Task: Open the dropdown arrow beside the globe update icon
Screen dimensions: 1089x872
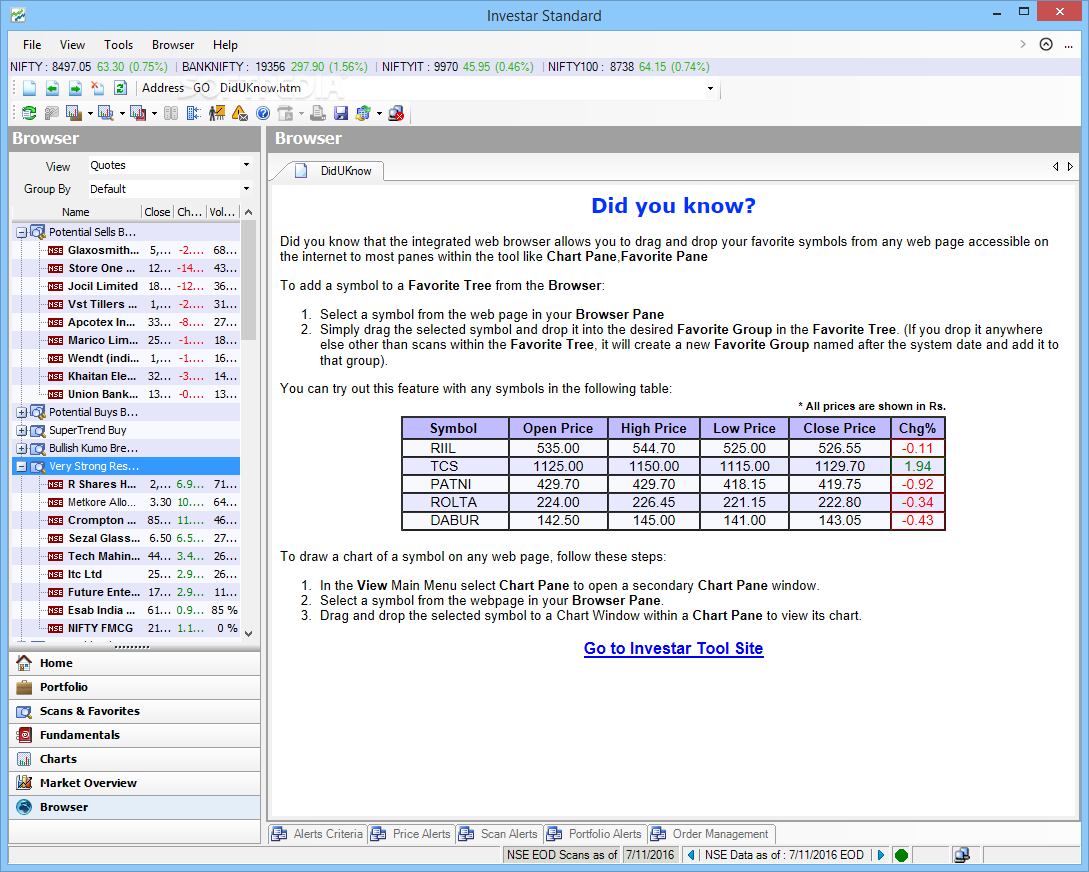Action: (x=379, y=114)
